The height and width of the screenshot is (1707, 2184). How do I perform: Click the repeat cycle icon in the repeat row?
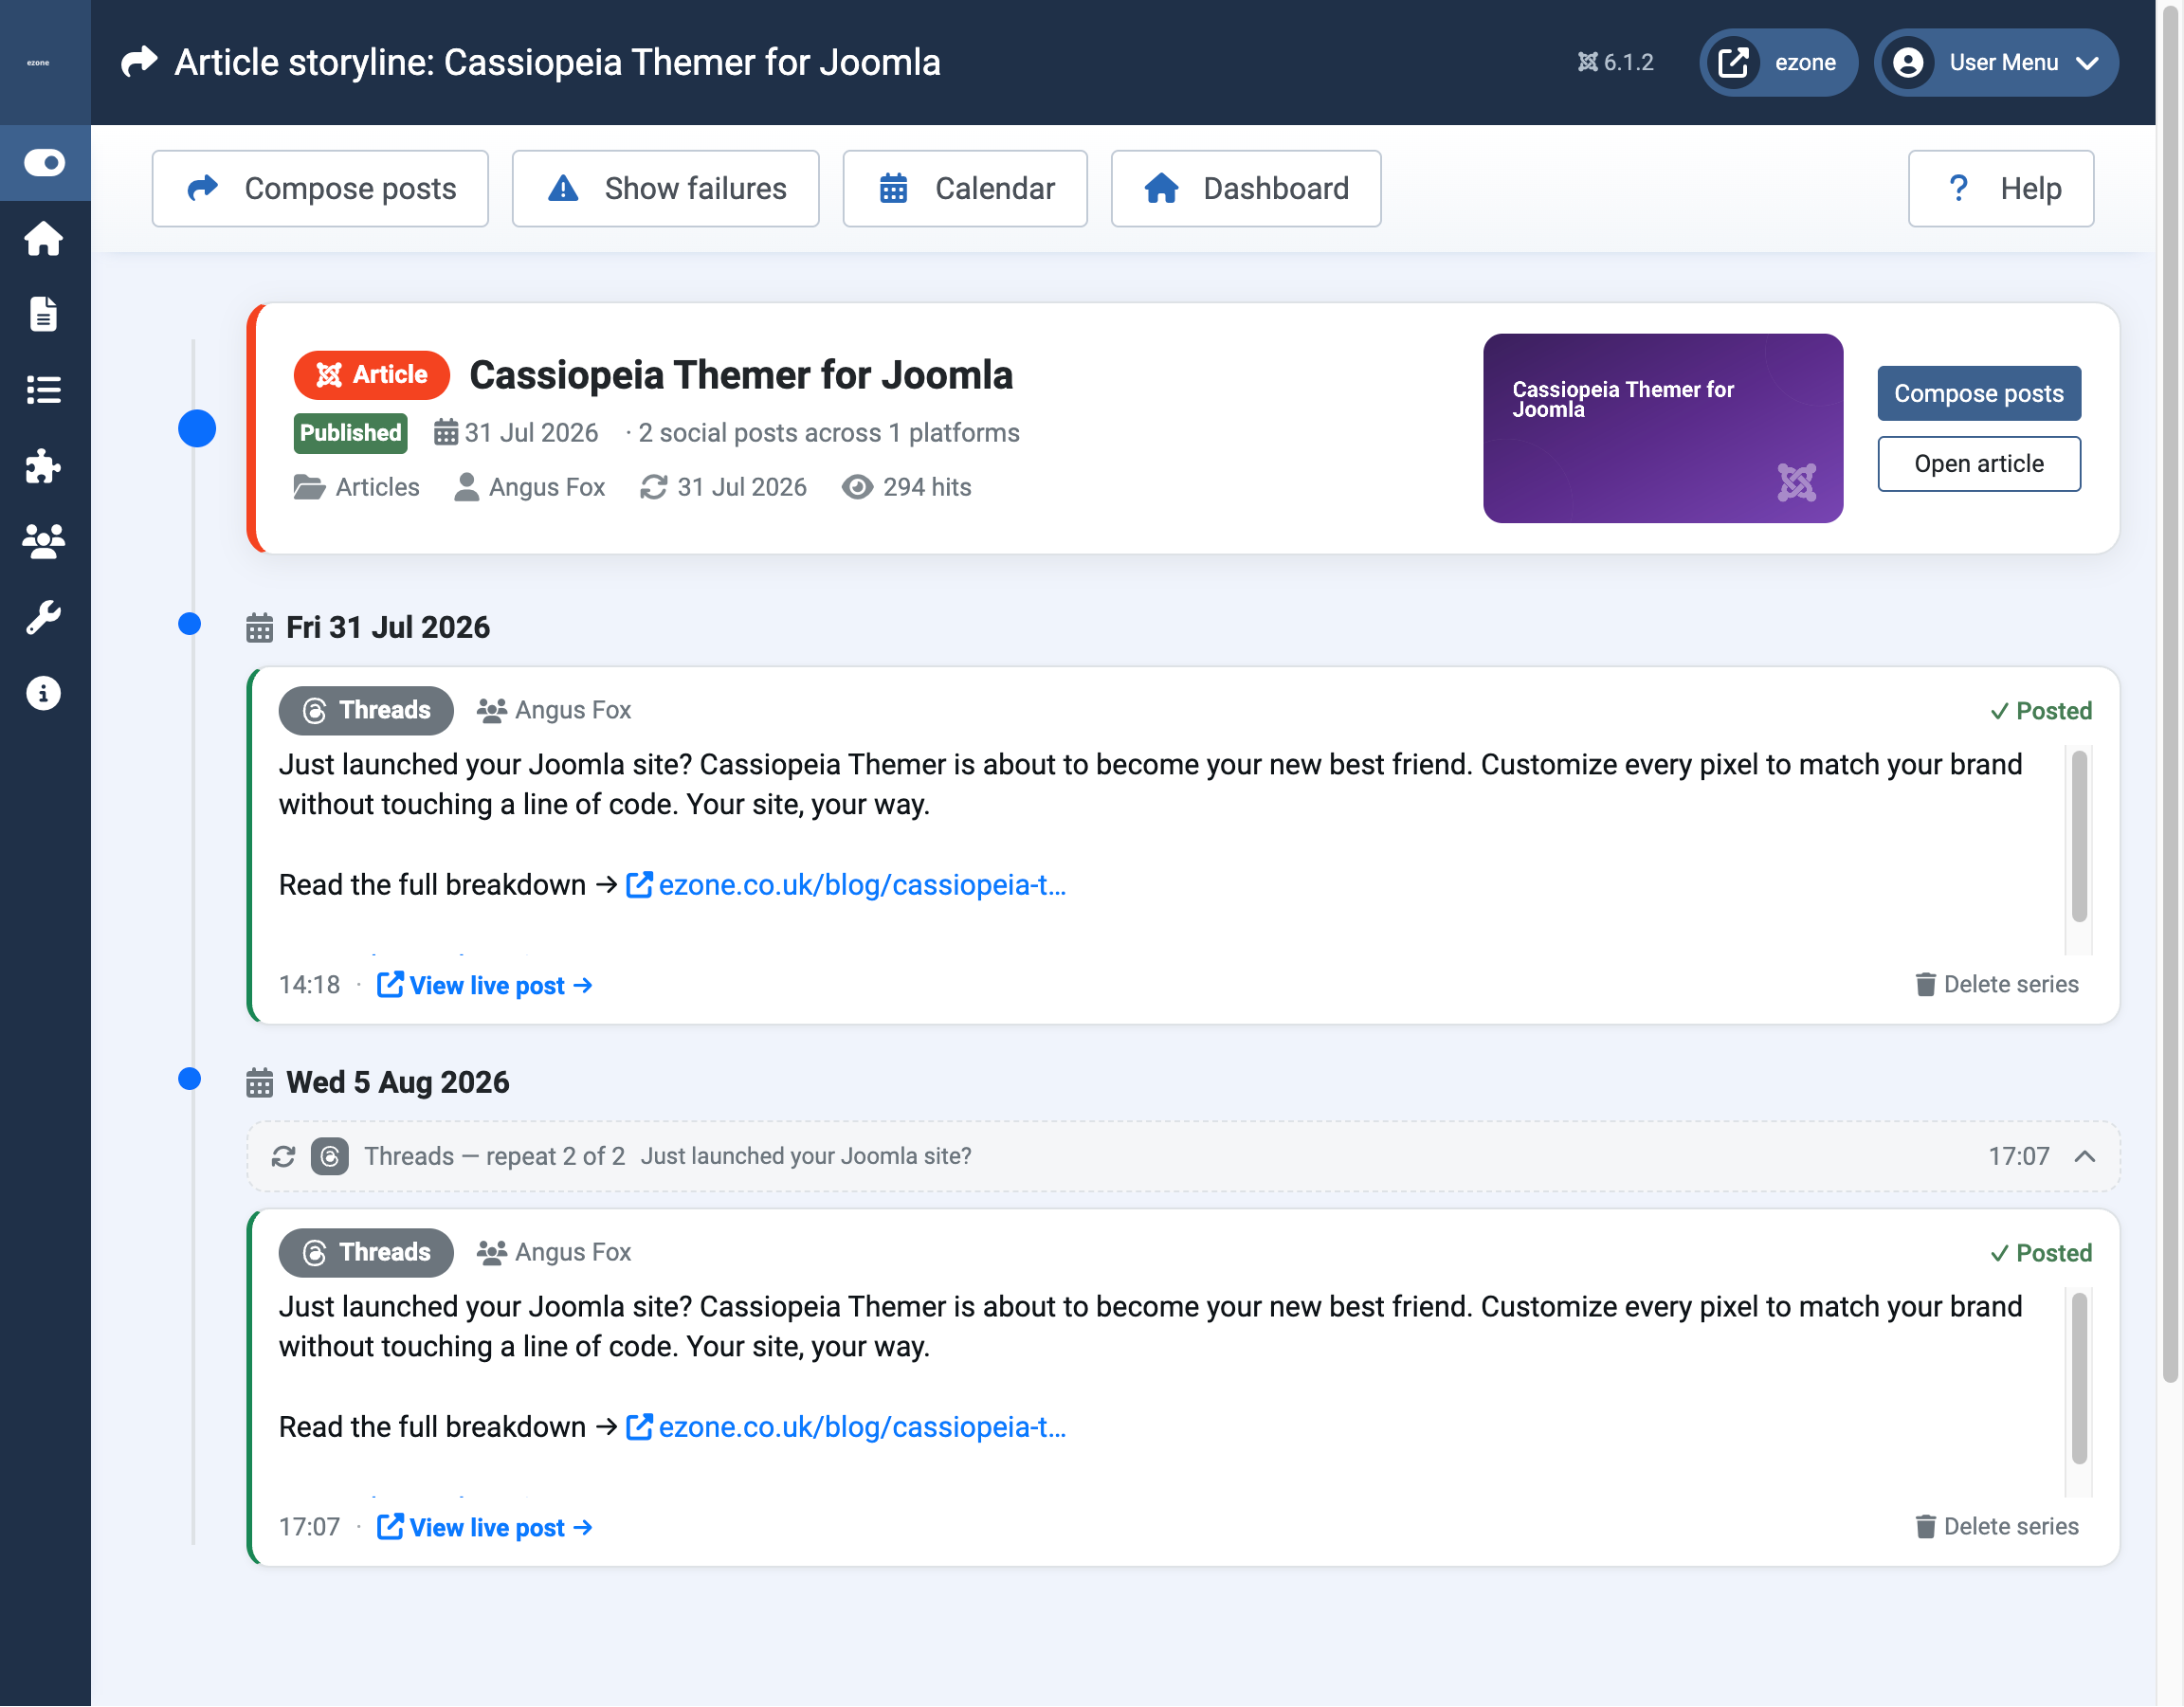[283, 1157]
